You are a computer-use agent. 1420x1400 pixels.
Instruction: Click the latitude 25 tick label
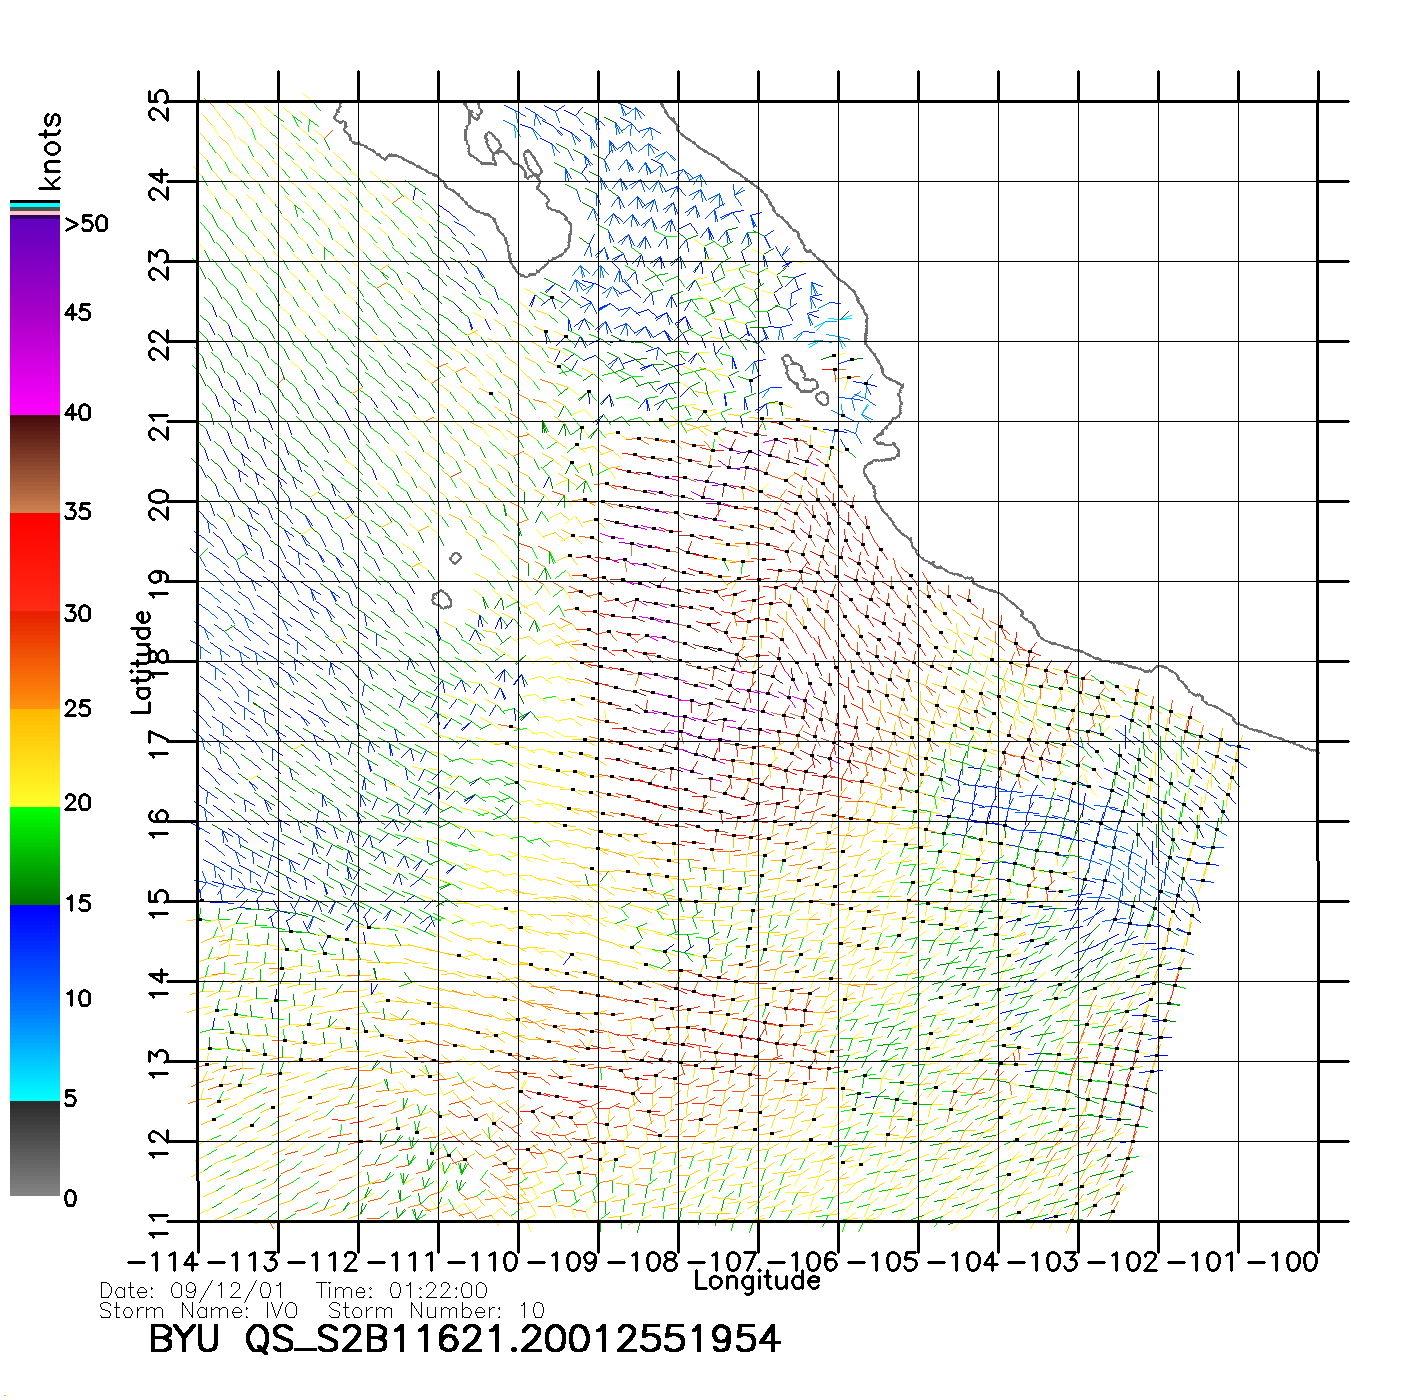(160, 105)
